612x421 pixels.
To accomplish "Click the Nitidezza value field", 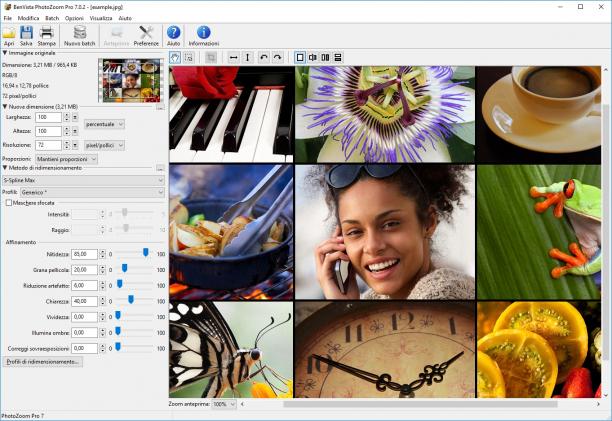I will 84,254.
